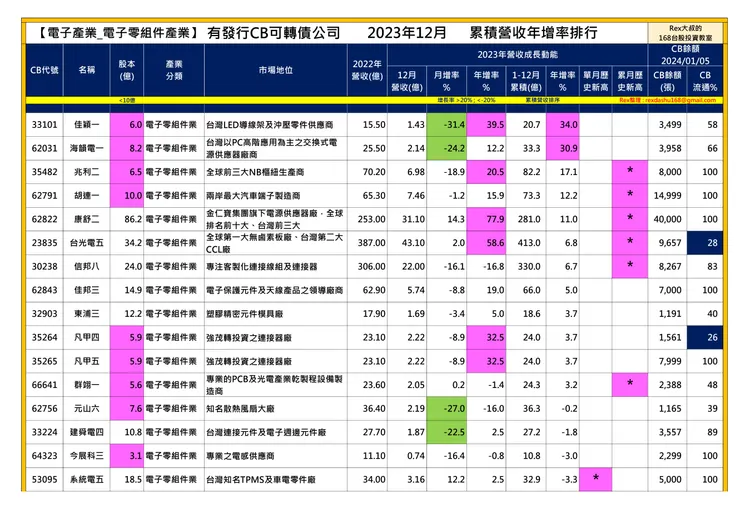Click CB code 33224
The width and height of the screenshot is (740, 523).
44,432
